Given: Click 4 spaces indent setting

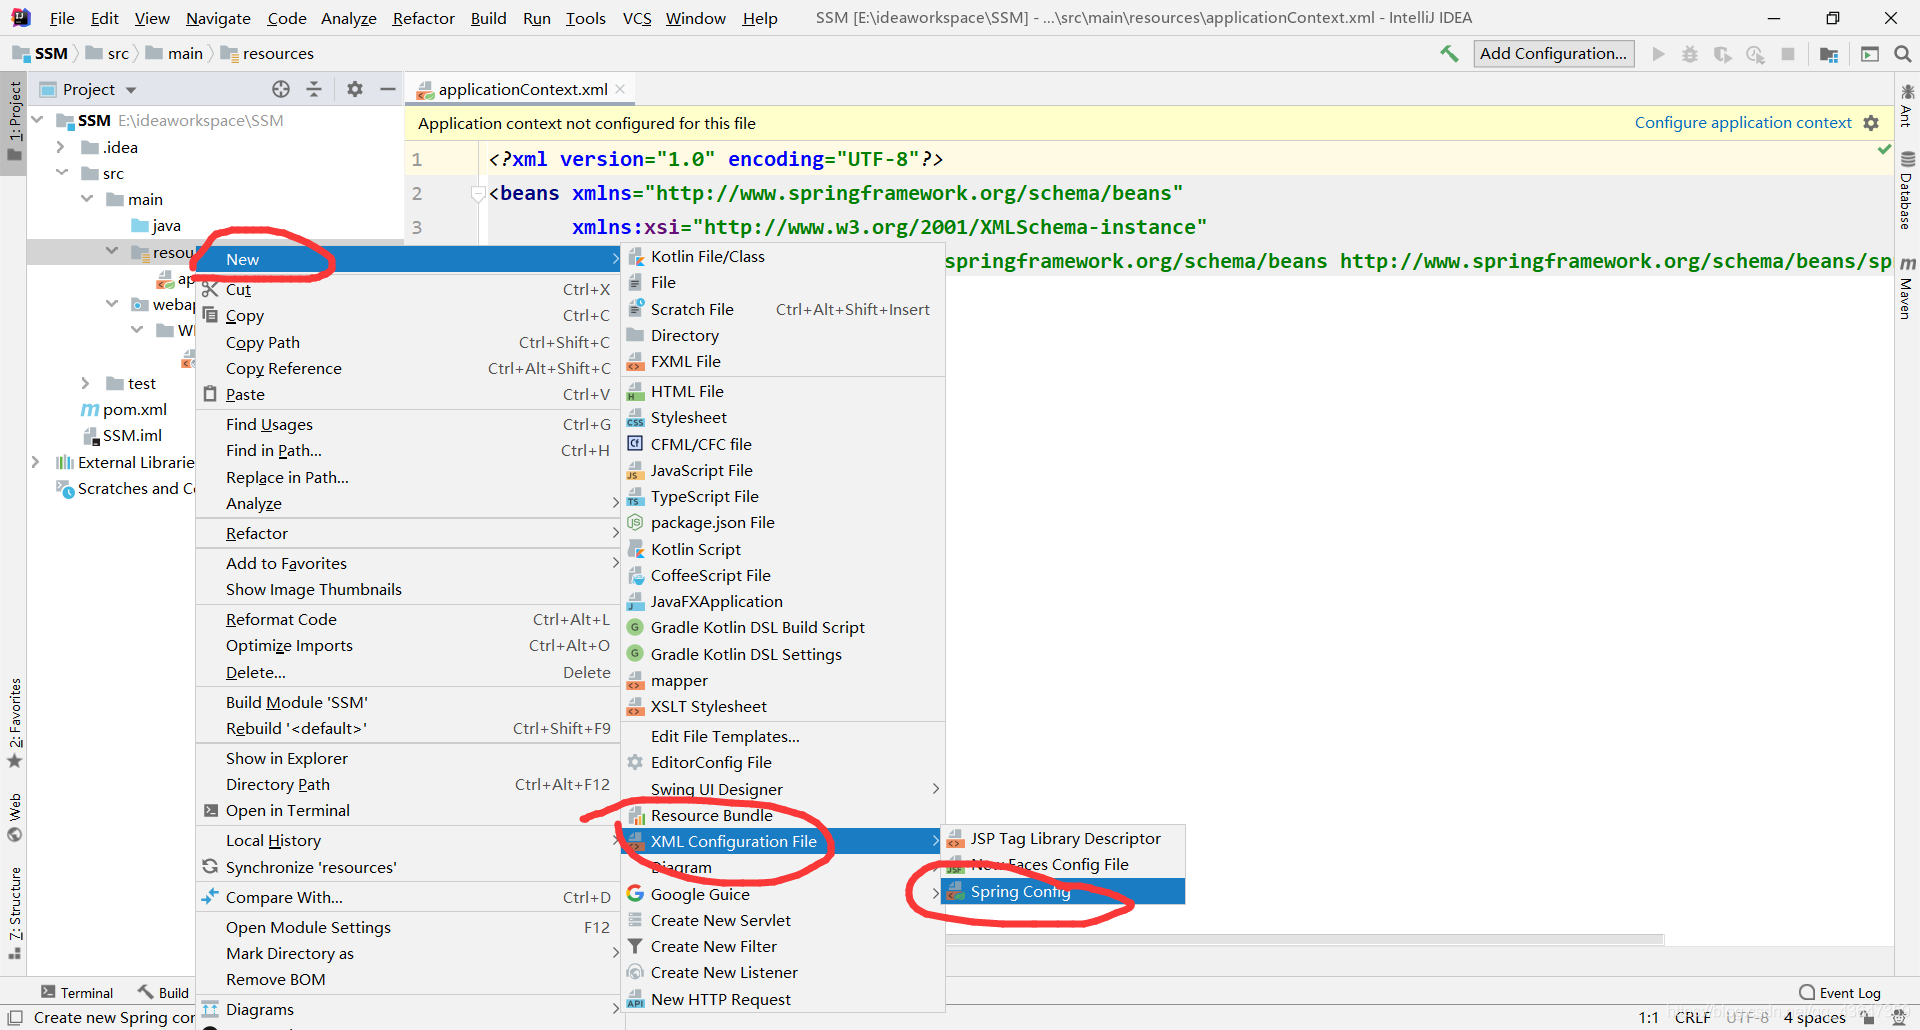Looking at the screenshot, I should click(x=1814, y=1017).
